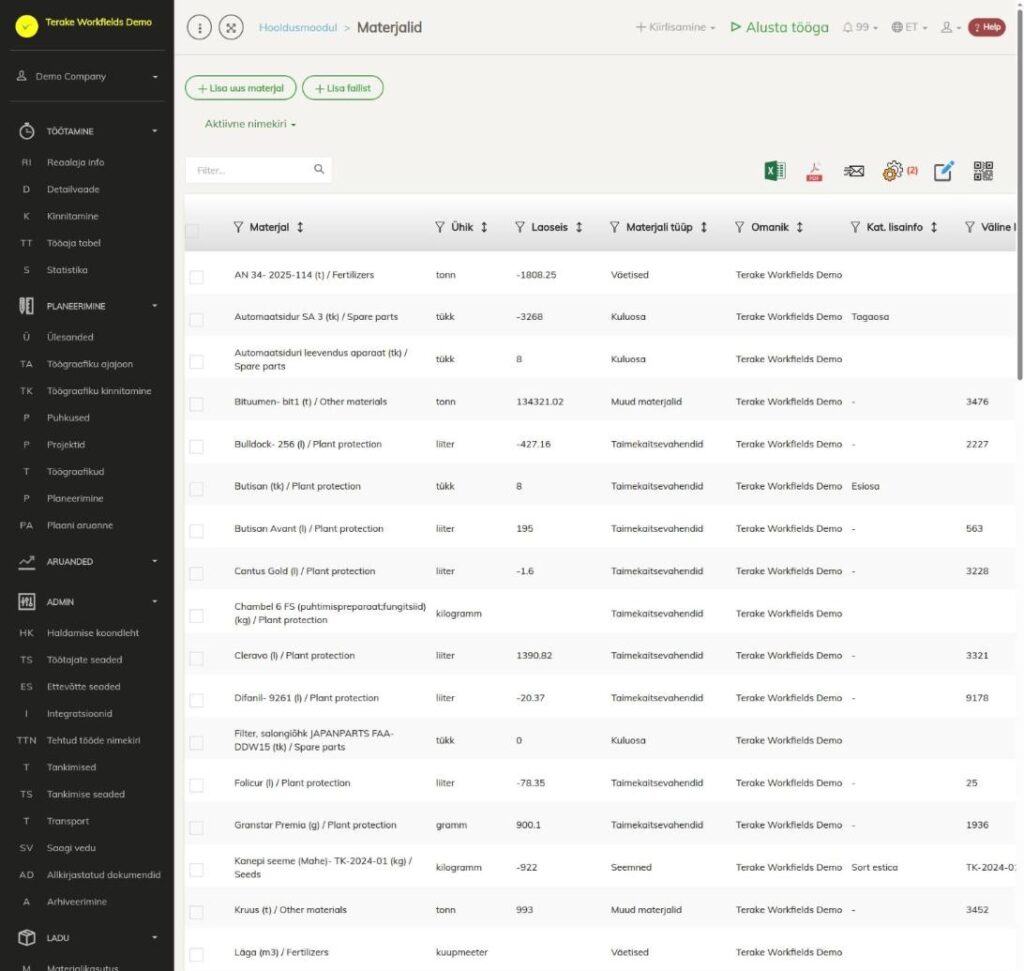Viewport: 1024px width, 971px height.
Task: Open the QR code generator icon
Action: tap(983, 171)
